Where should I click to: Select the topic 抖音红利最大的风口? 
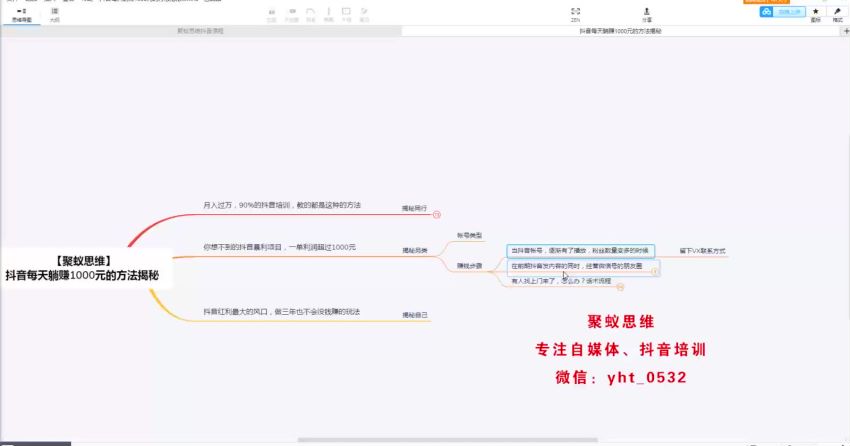[282, 312]
